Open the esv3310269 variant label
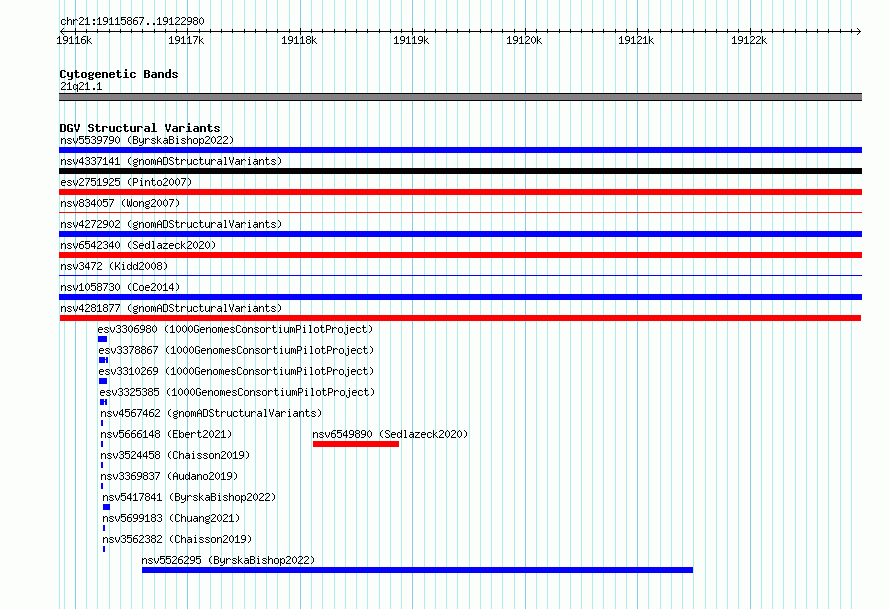Screen dimensions: 890x609 coord(236,371)
